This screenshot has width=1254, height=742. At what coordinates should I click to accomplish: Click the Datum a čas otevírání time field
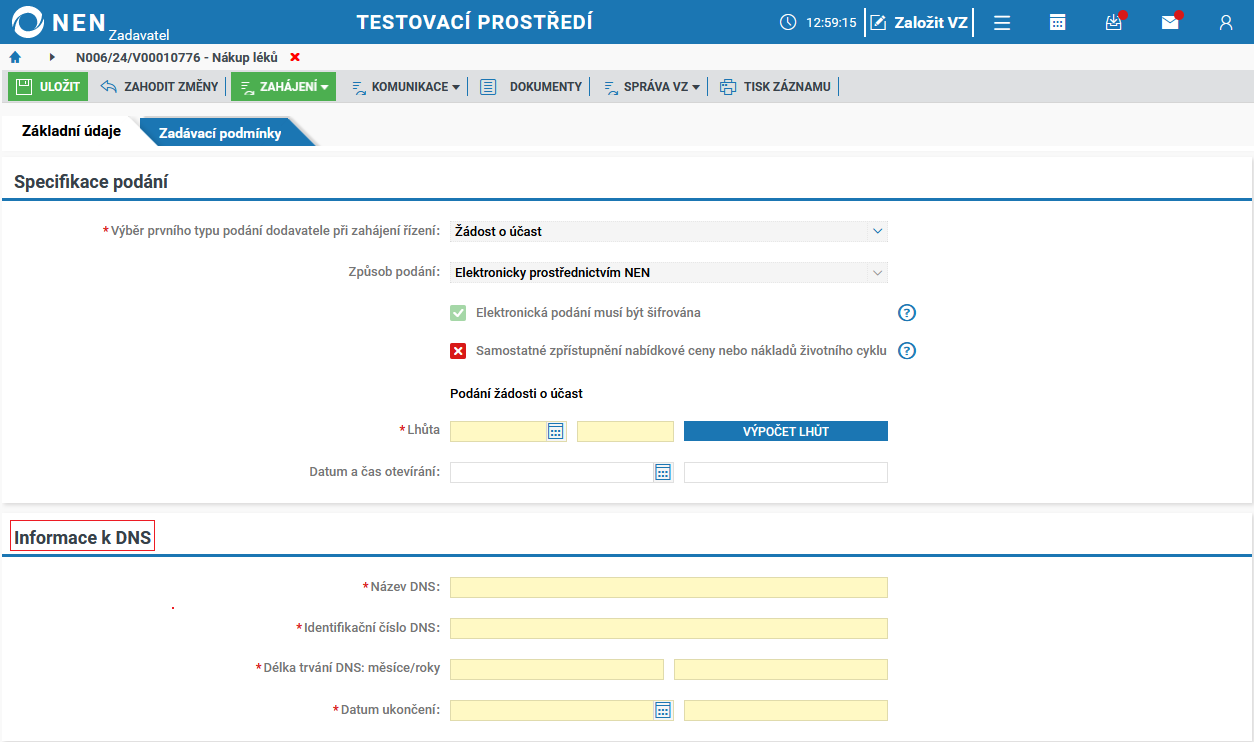click(786, 472)
